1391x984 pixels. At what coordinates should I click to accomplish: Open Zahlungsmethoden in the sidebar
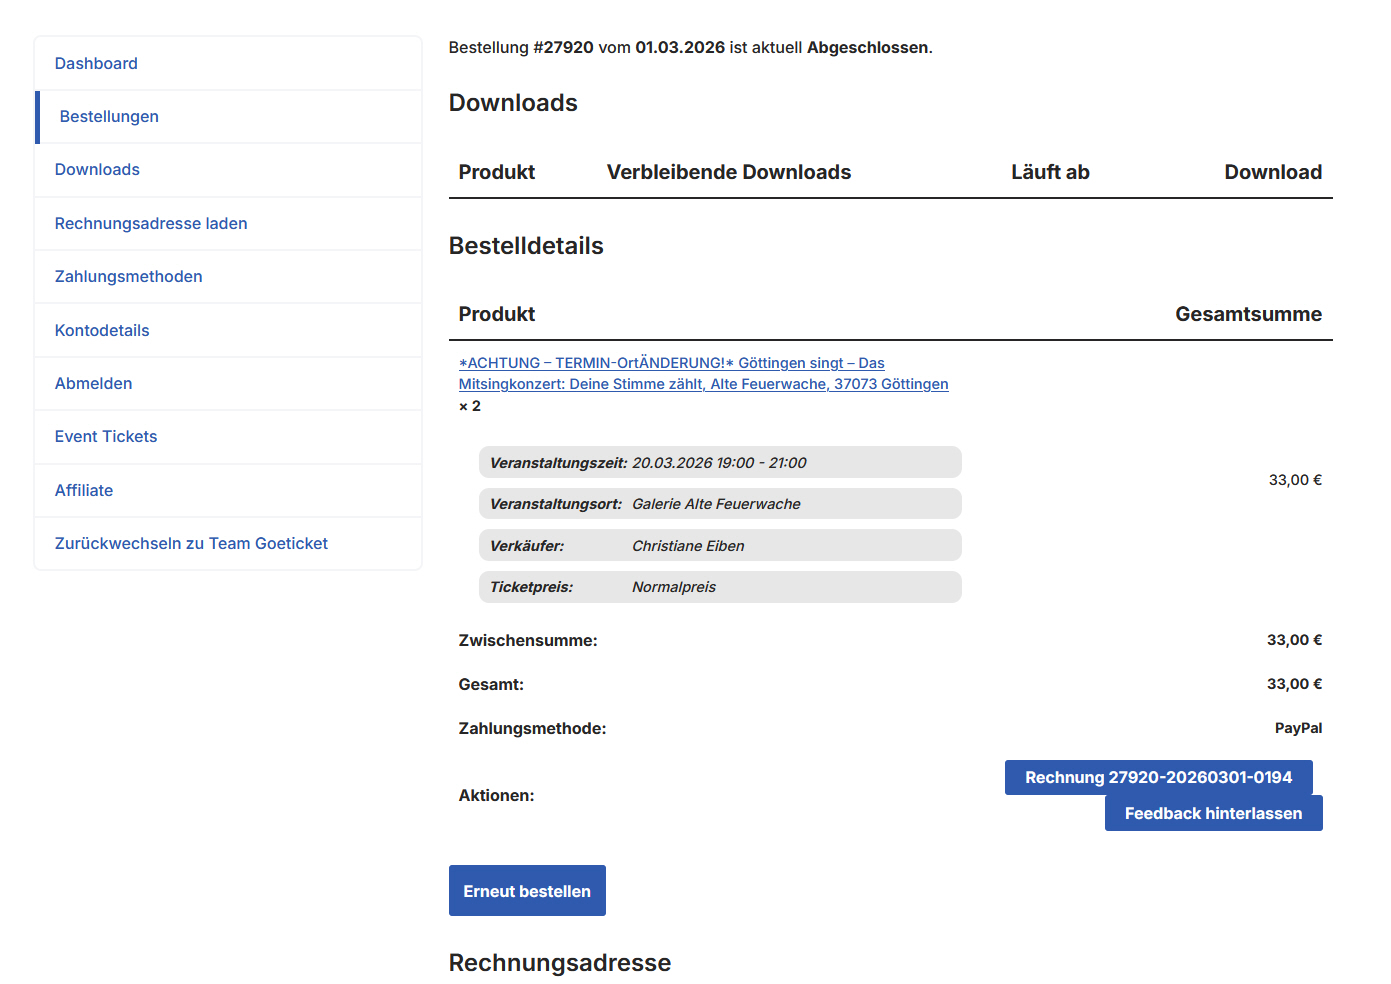128,277
